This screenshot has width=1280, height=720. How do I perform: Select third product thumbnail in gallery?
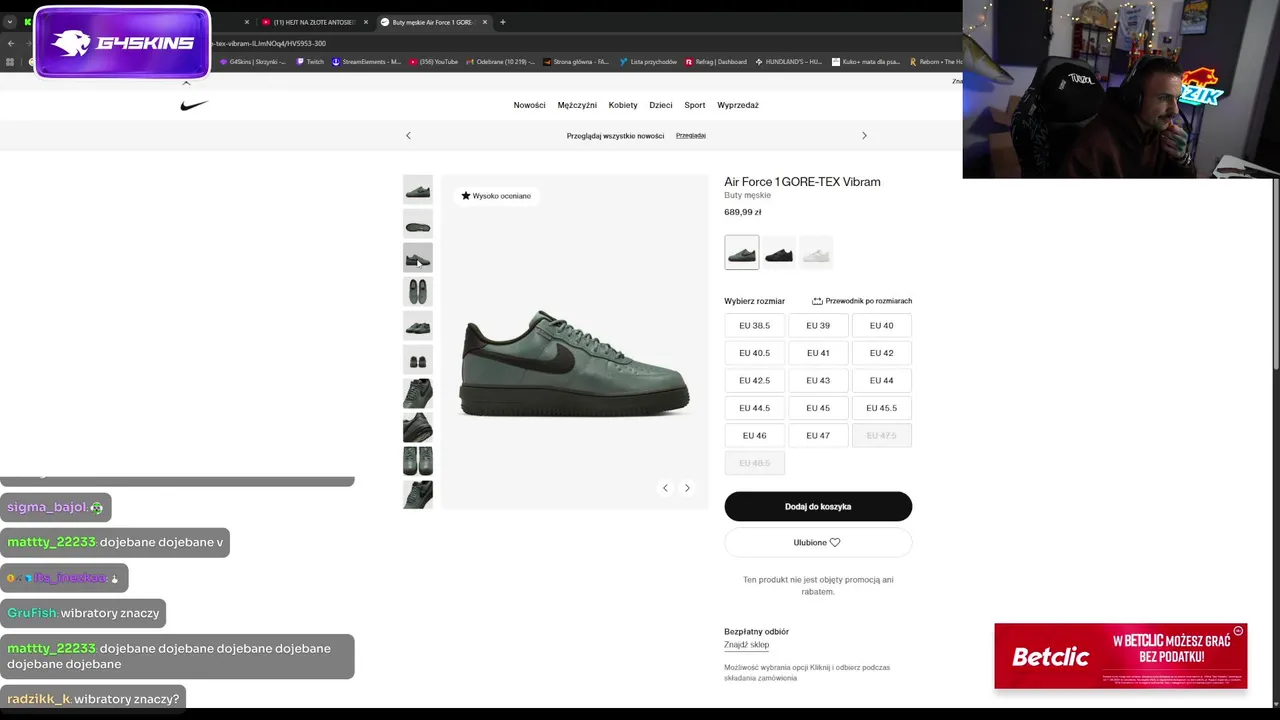[418, 258]
